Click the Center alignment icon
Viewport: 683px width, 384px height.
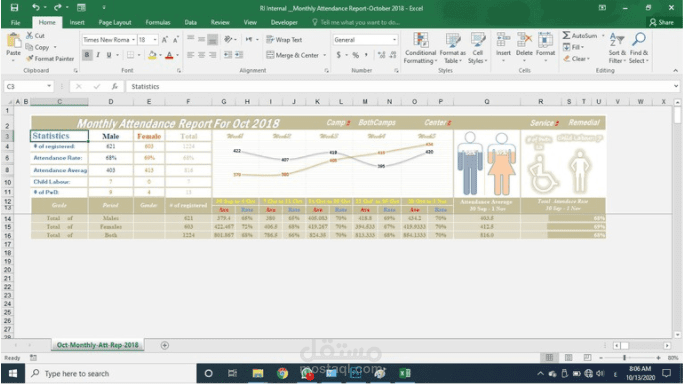point(201,55)
